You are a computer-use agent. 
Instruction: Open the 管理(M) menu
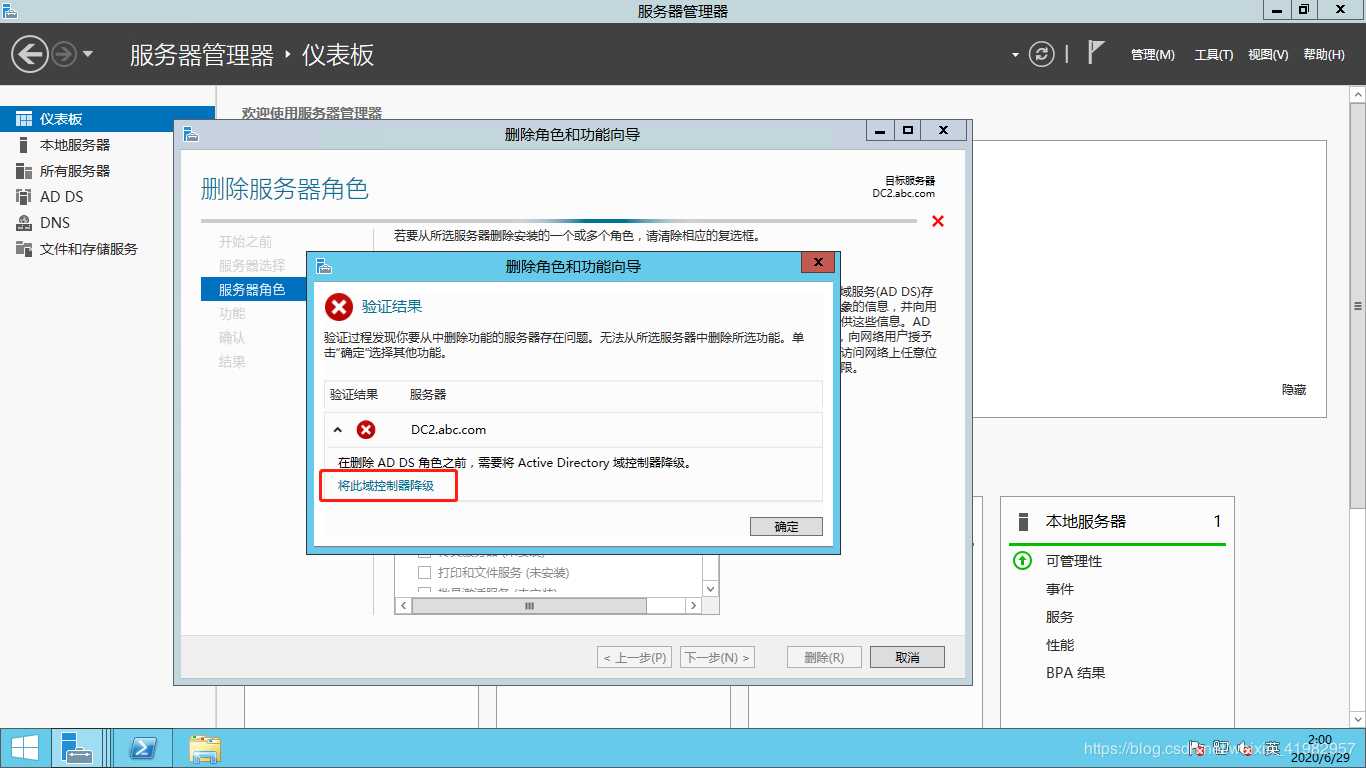click(x=1152, y=55)
